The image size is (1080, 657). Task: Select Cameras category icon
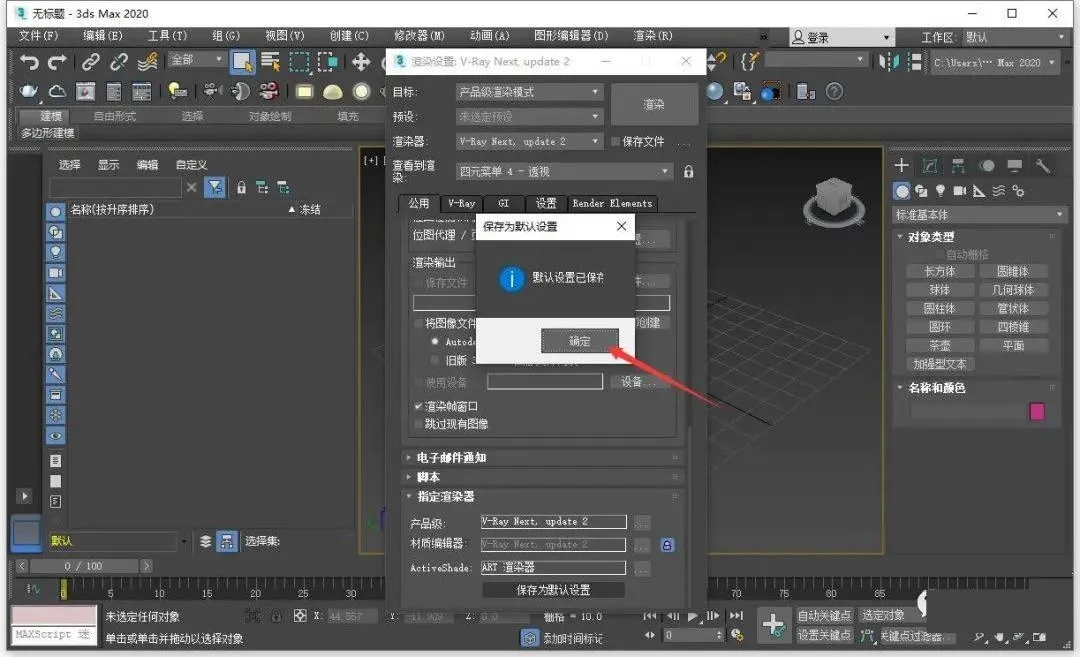[x=959, y=191]
